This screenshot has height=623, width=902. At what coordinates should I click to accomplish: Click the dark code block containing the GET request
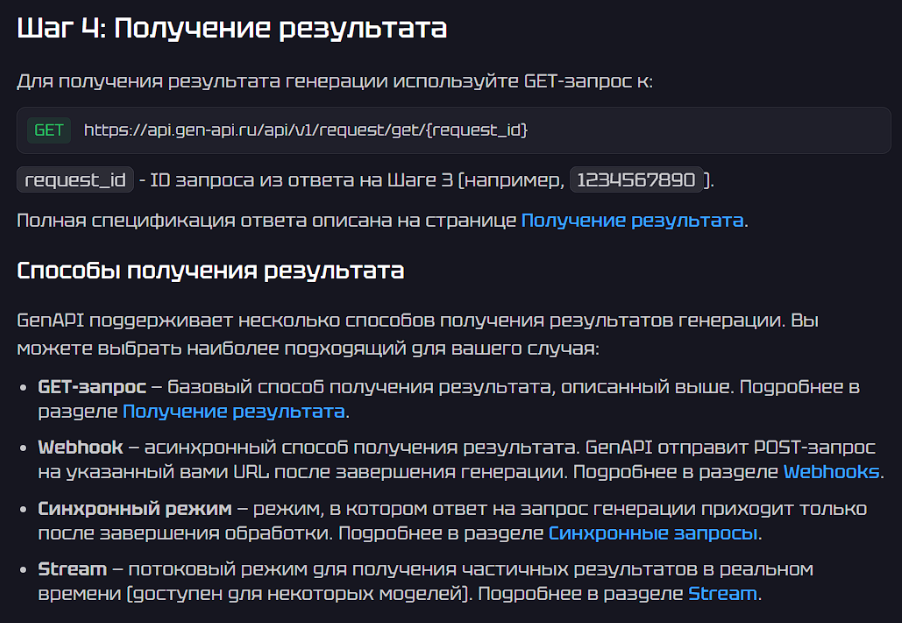click(450, 130)
